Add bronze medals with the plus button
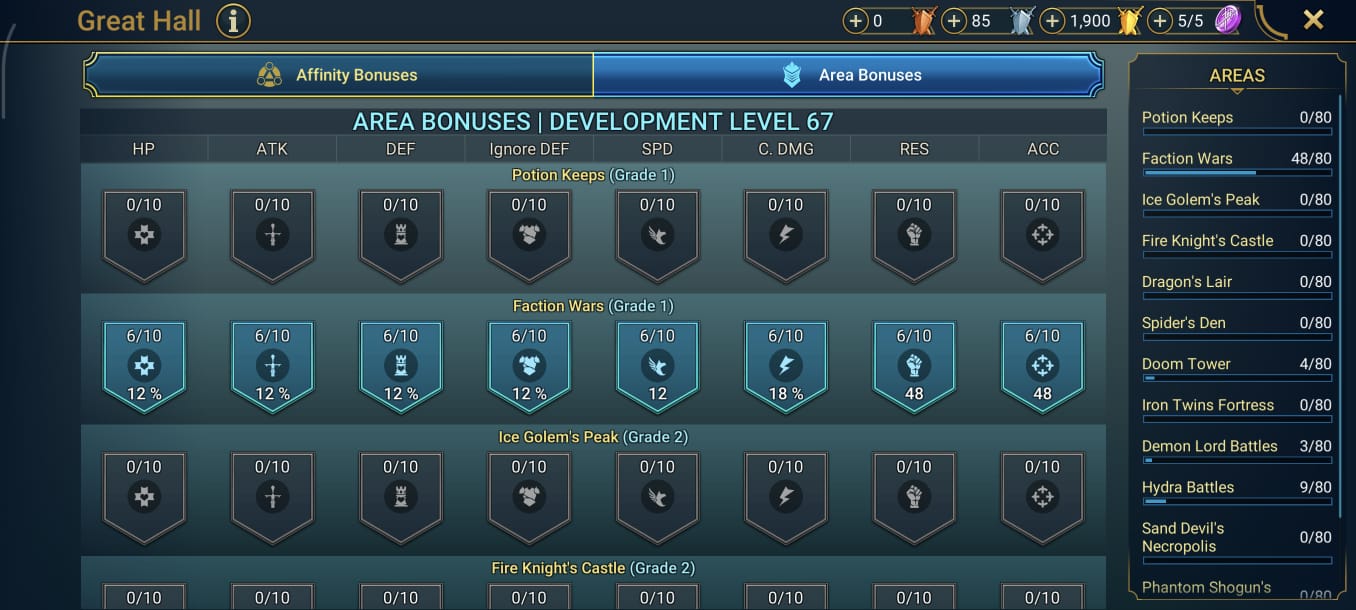The height and width of the screenshot is (610, 1356). pyautogui.click(x=856, y=20)
